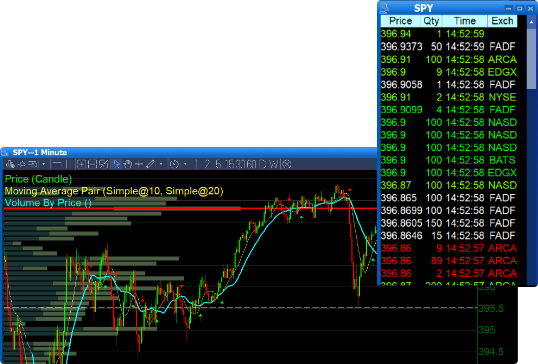Click the SPY time and sales window icon
538x364 pixels.
click(x=385, y=8)
